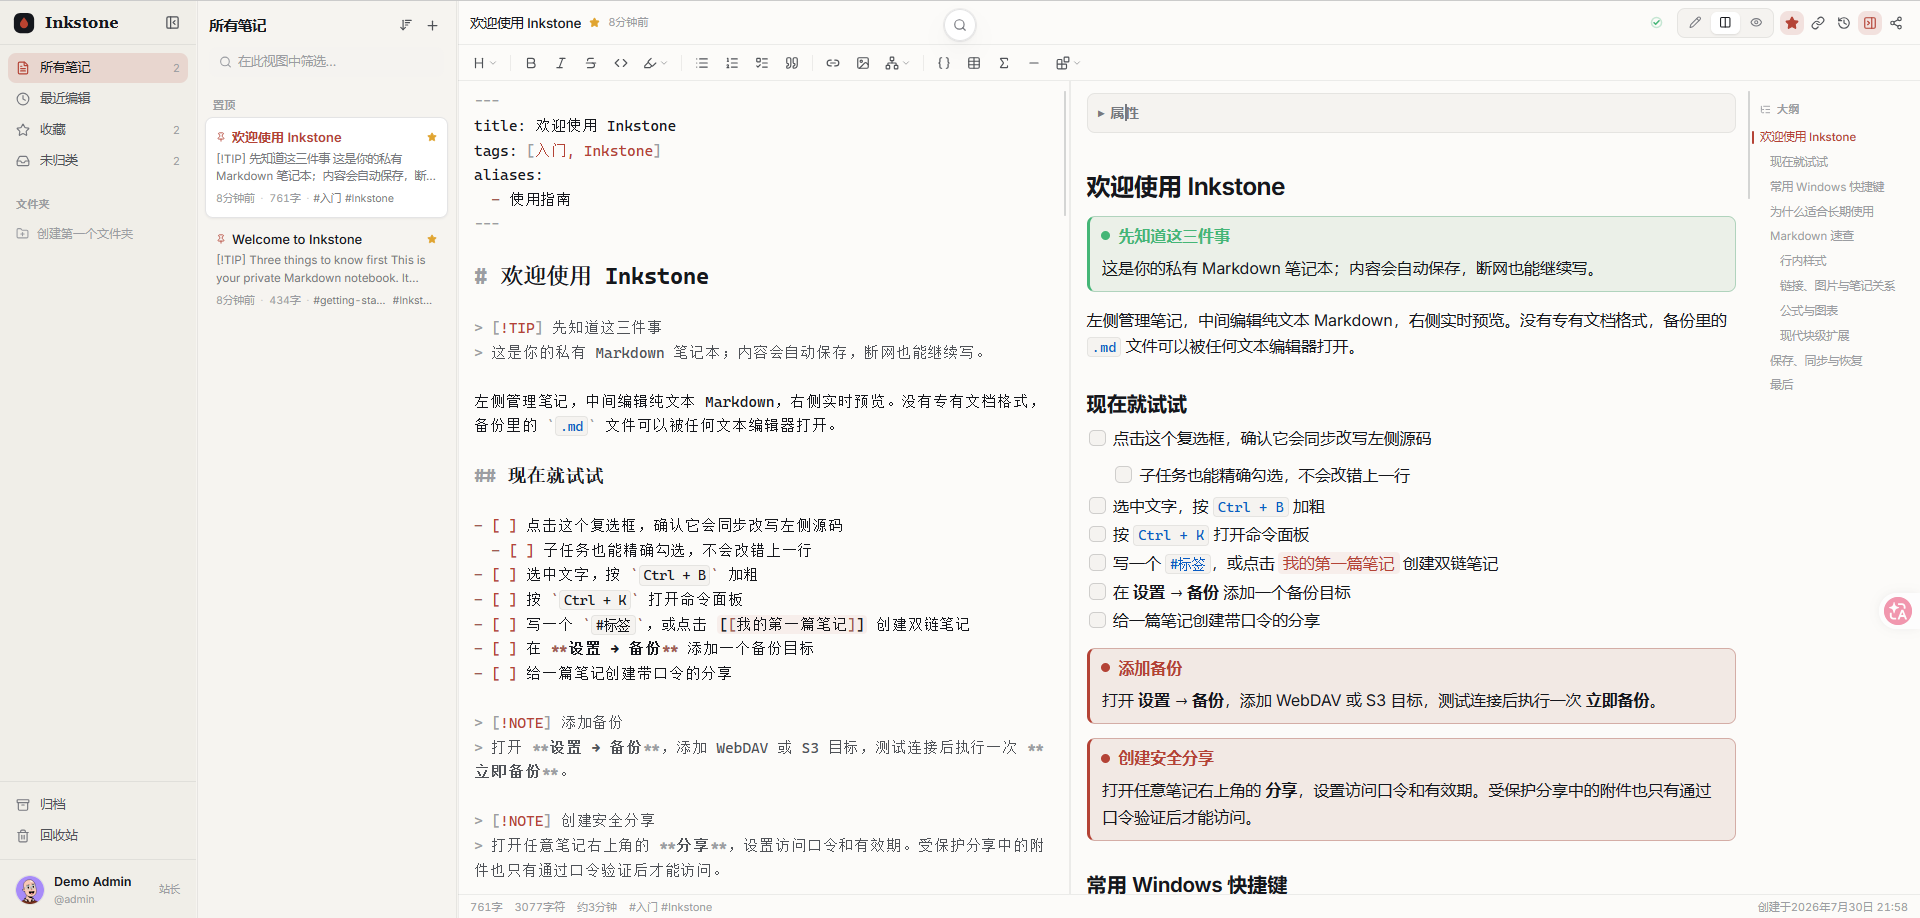Check the '写一个 #标签' task checkbox

tap(1097, 563)
